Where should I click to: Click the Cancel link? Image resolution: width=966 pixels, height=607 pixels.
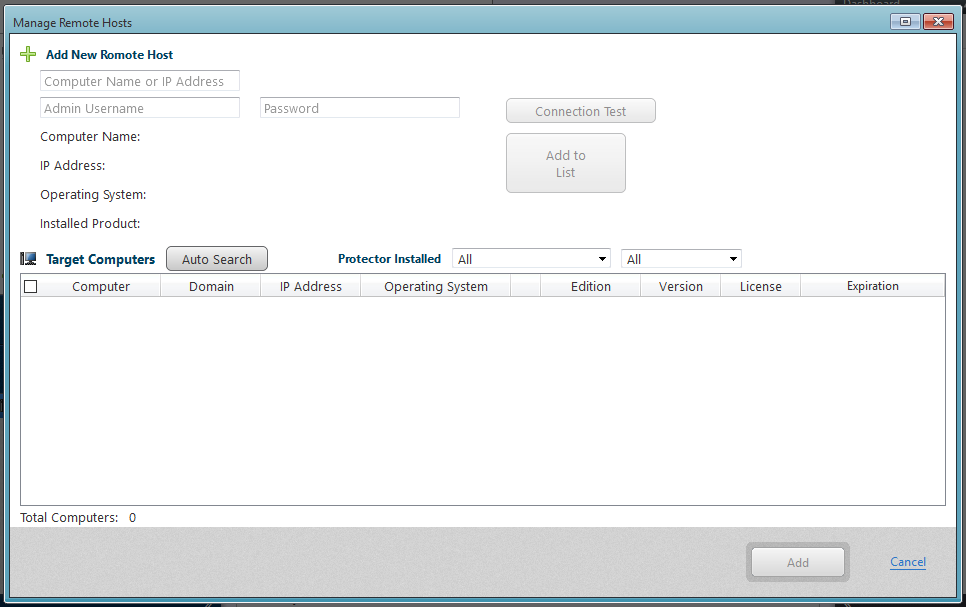pos(907,562)
